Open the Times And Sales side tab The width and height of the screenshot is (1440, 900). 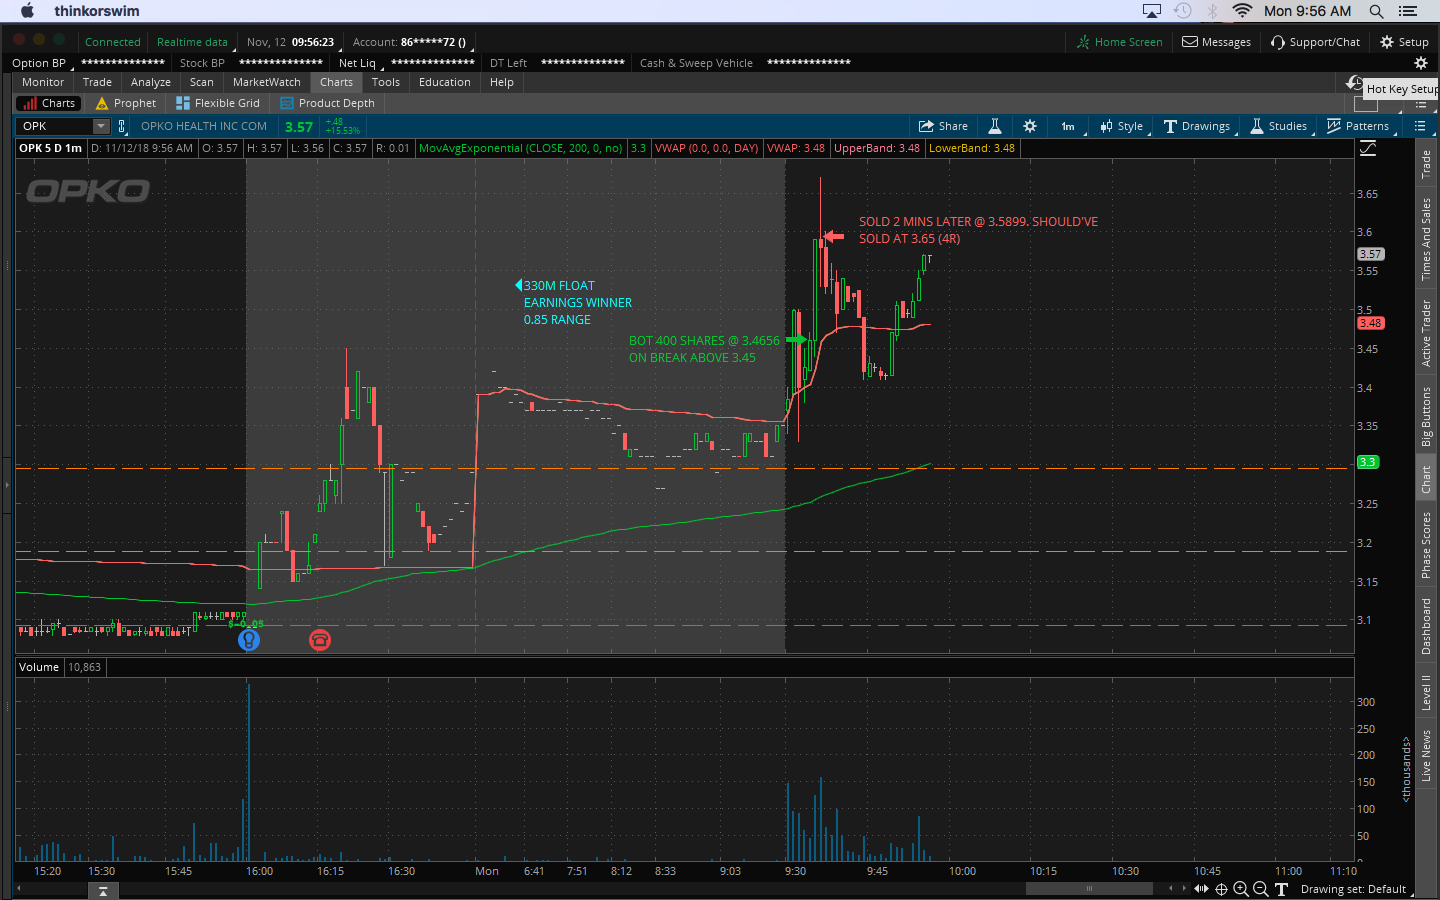click(x=1427, y=239)
